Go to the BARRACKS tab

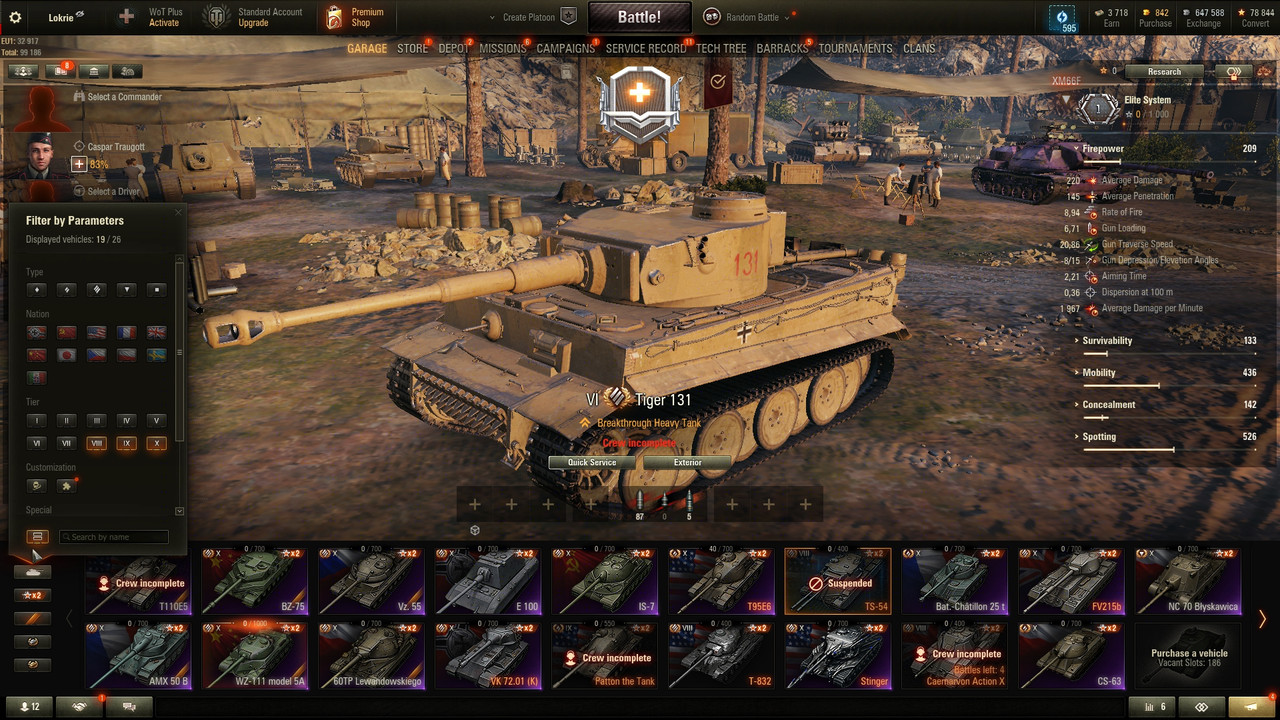[782, 48]
